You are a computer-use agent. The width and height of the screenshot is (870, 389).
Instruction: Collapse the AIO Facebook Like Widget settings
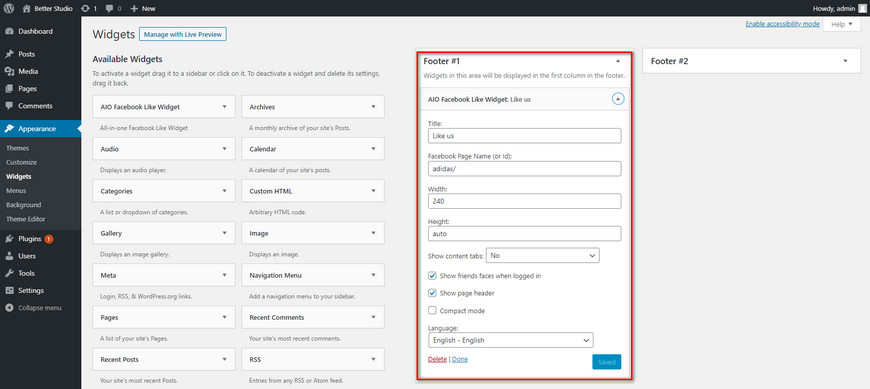point(618,99)
